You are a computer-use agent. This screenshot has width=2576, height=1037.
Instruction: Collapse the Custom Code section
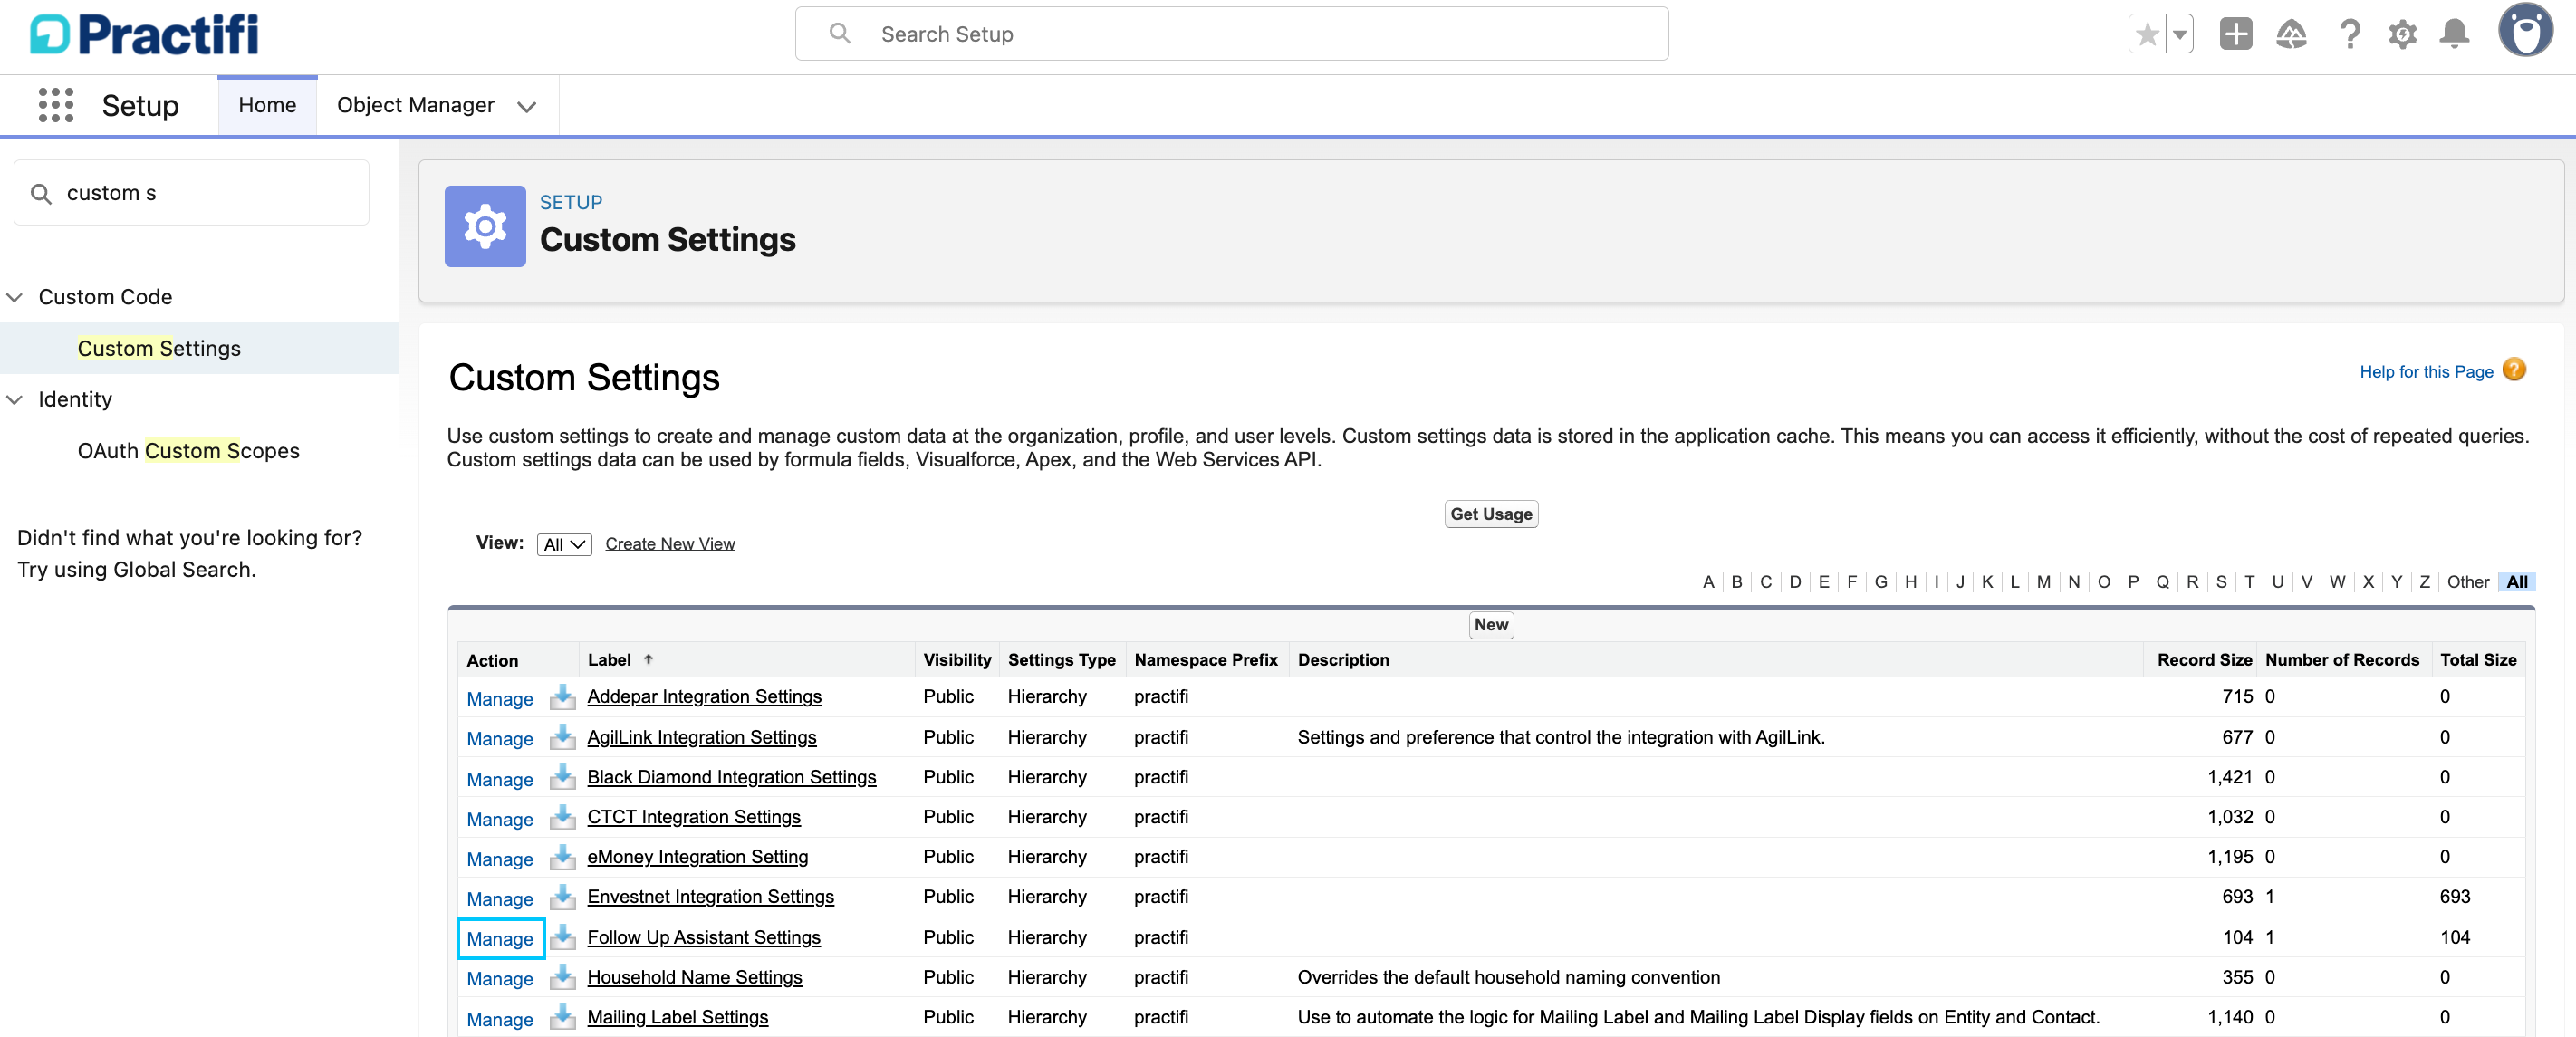pyautogui.click(x=15, y=297)
